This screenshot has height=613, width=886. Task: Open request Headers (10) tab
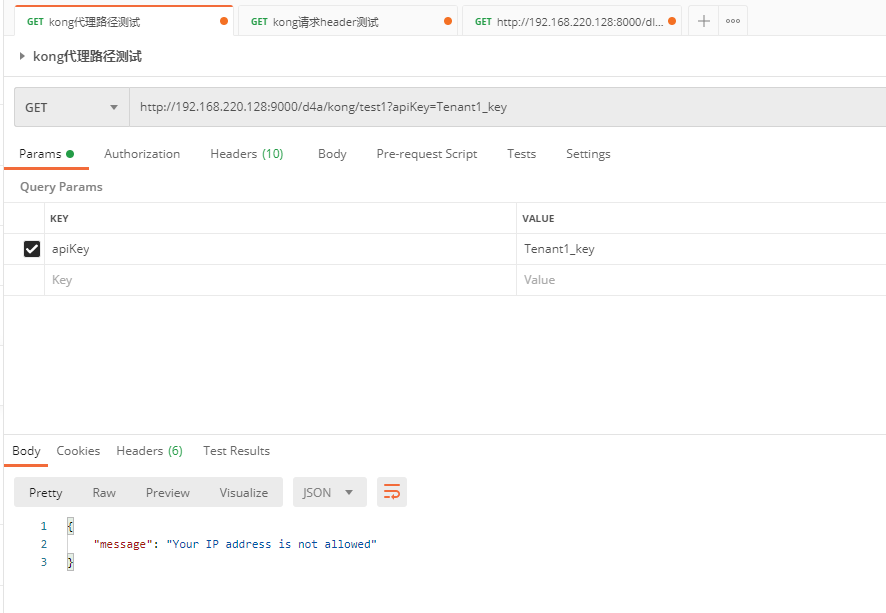[x=246, y=154]
